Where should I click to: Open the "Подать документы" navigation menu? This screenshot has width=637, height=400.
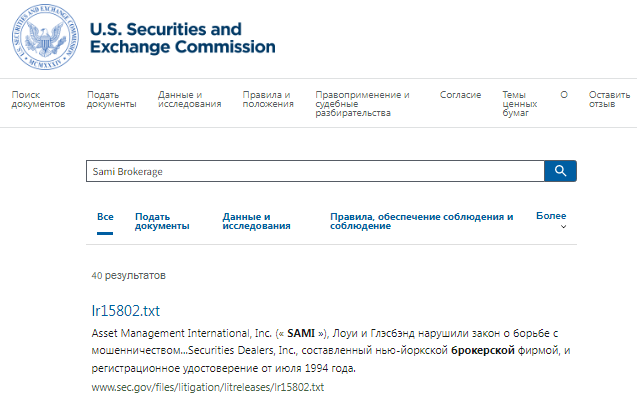pos(111,99)
